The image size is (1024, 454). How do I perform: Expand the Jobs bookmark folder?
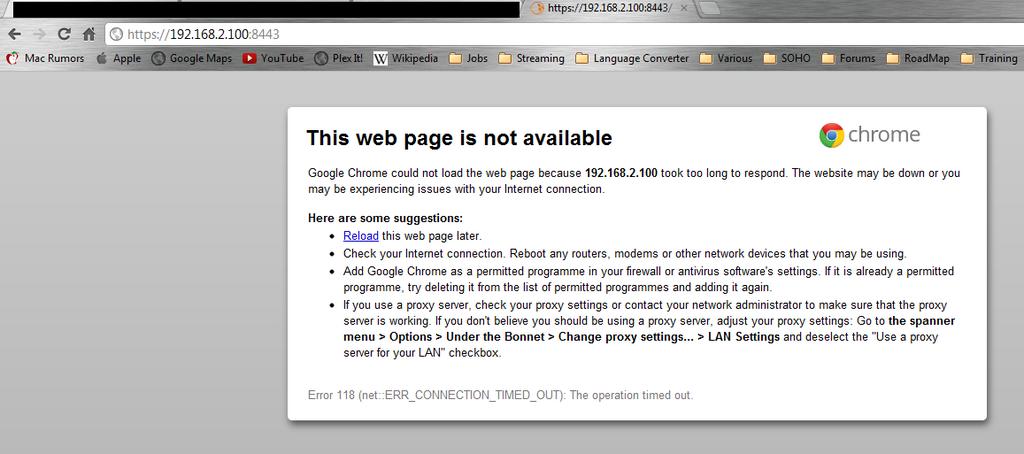(x=468, y=58)
